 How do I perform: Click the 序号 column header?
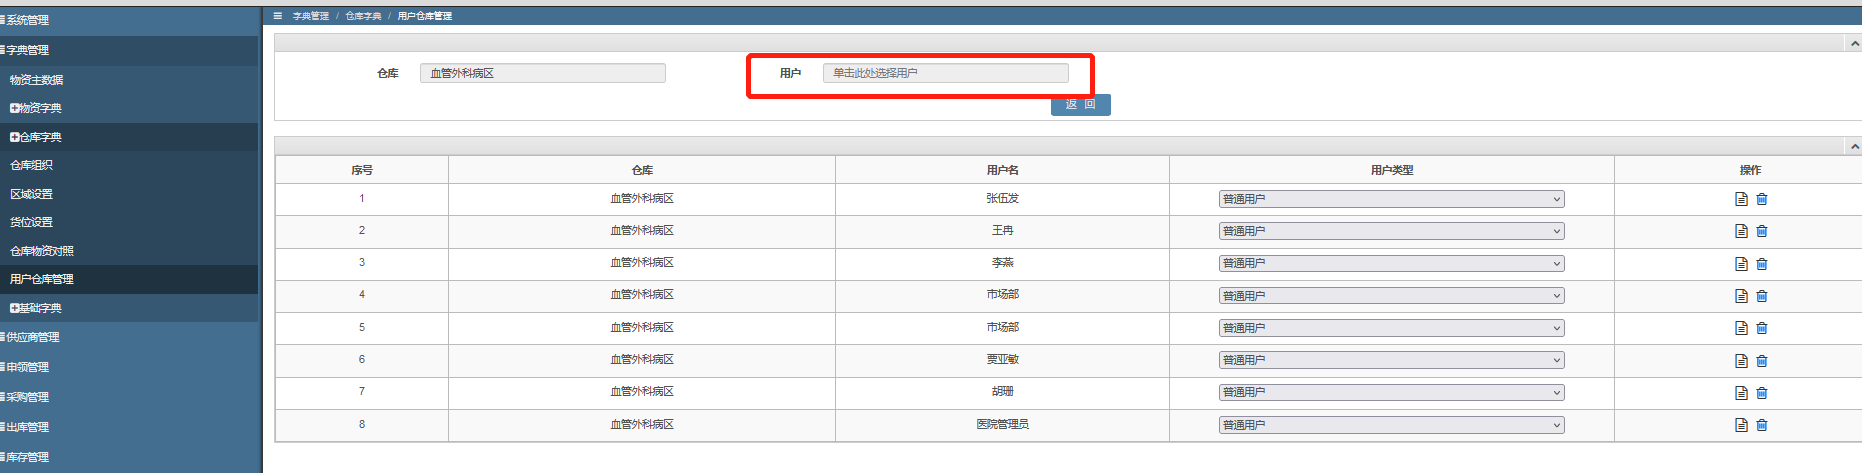click(362, 170)
